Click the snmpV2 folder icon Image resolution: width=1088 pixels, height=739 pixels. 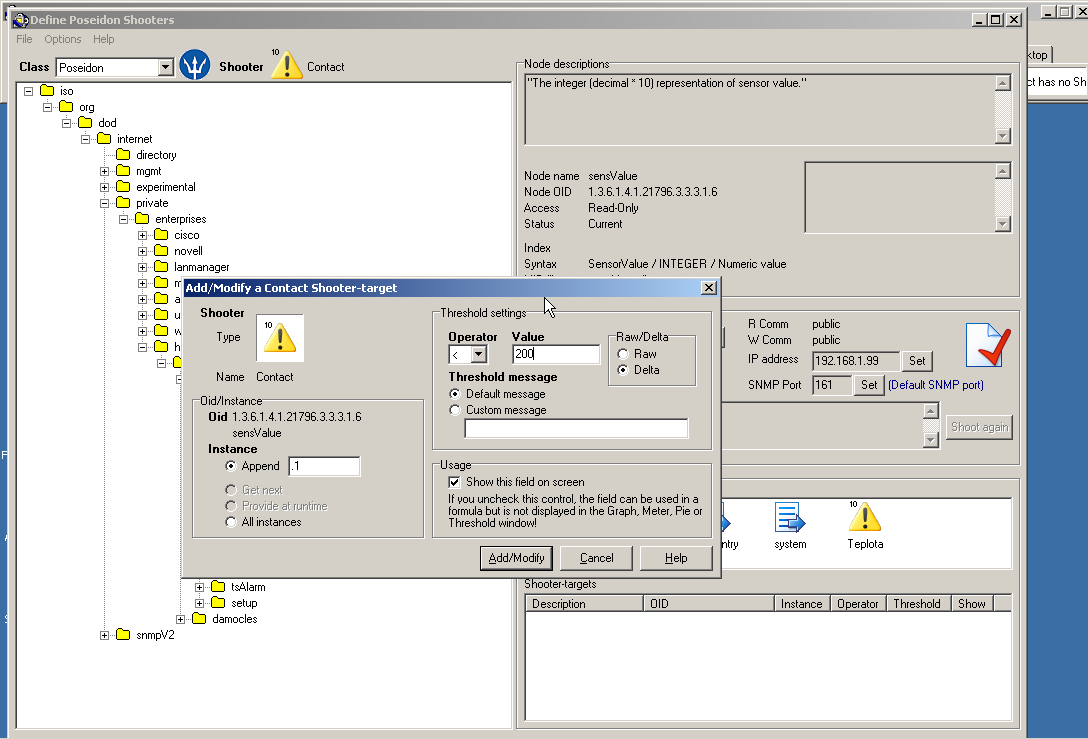click(x=124, y=635)
